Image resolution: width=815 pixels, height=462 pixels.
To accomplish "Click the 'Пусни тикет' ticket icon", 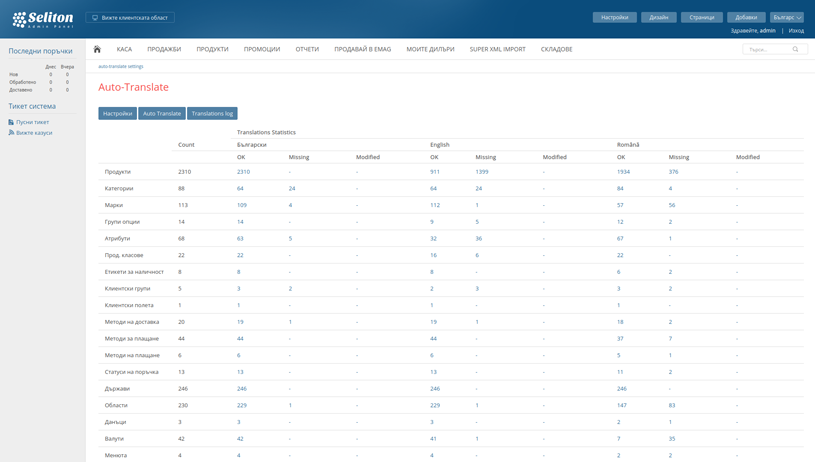I will [11, 122].
